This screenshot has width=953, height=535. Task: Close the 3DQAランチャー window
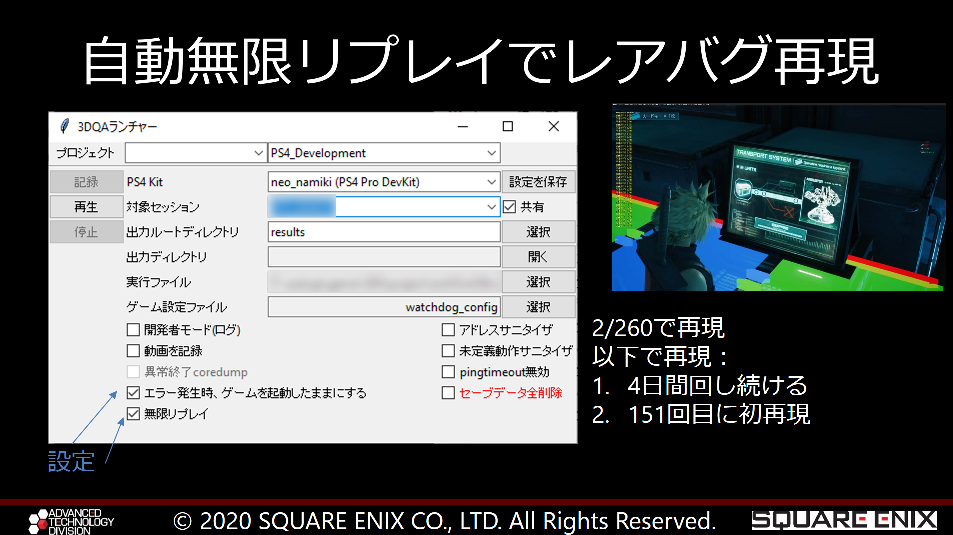point(554,126)
